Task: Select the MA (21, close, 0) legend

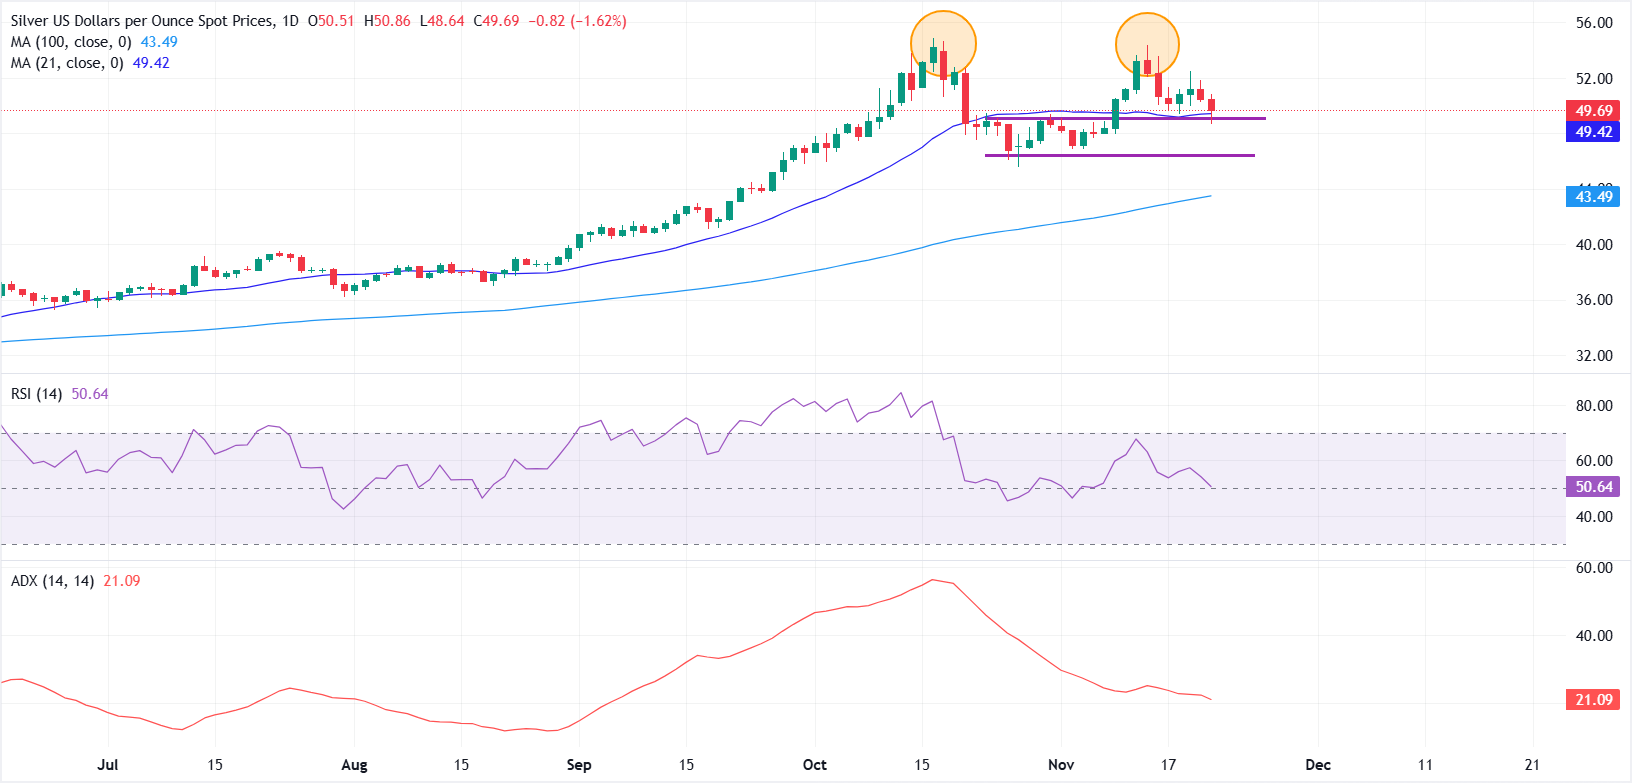Action: pyautogui.click(x=66, y=63)
